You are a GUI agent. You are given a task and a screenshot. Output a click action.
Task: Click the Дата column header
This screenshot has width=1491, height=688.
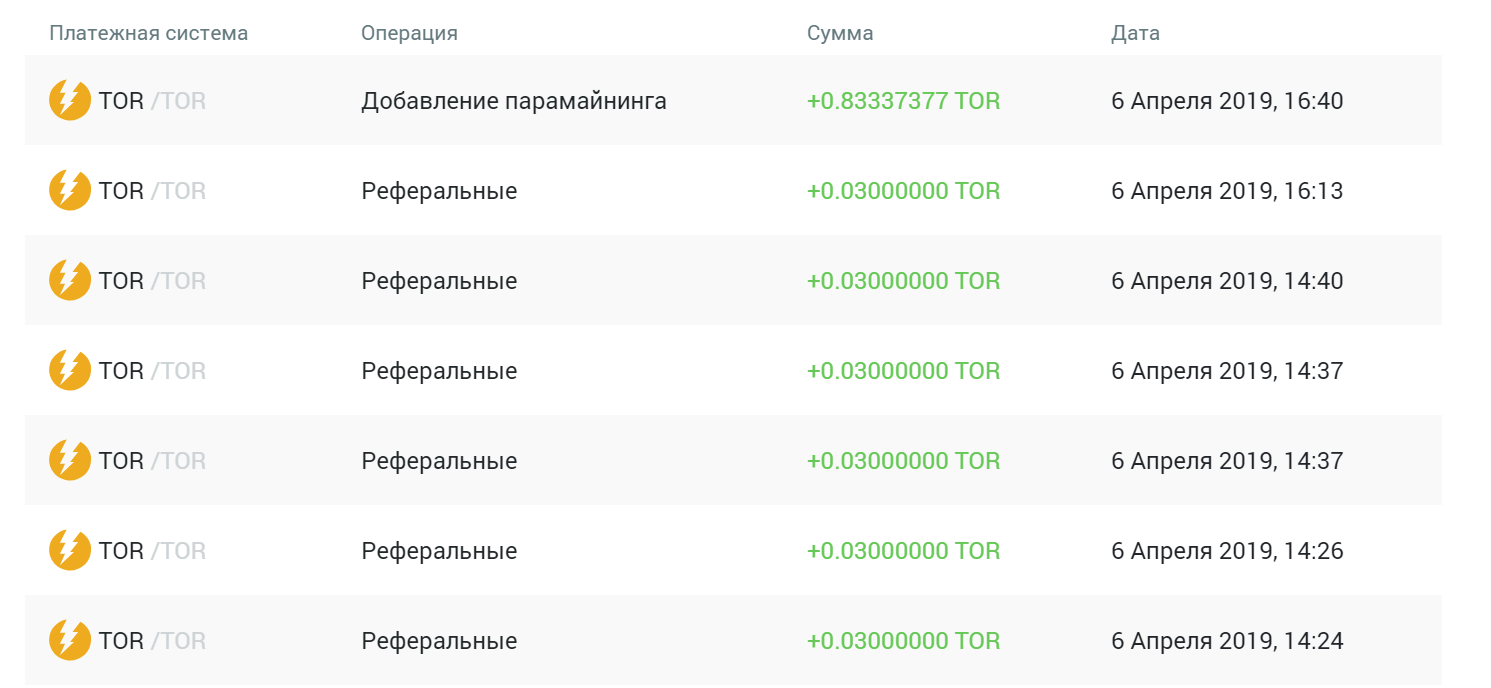click(1135, 33)
